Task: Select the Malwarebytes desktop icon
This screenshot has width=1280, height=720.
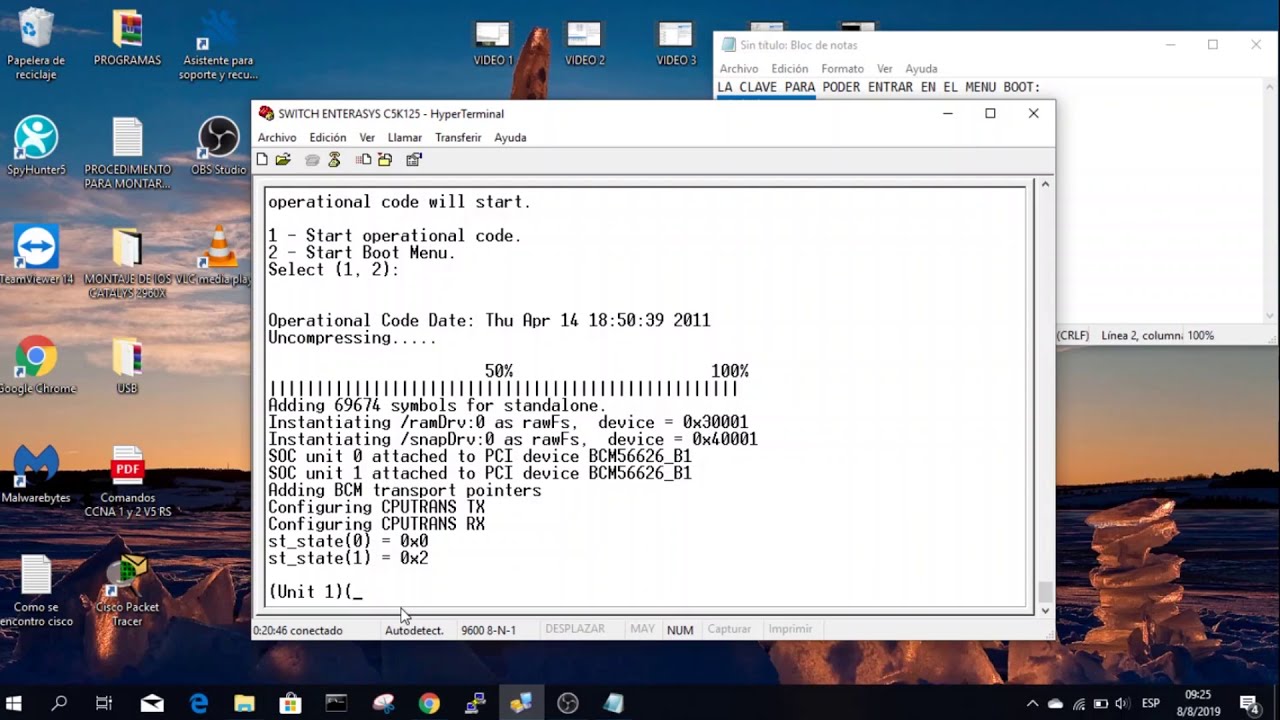Action: coord(36,474)
